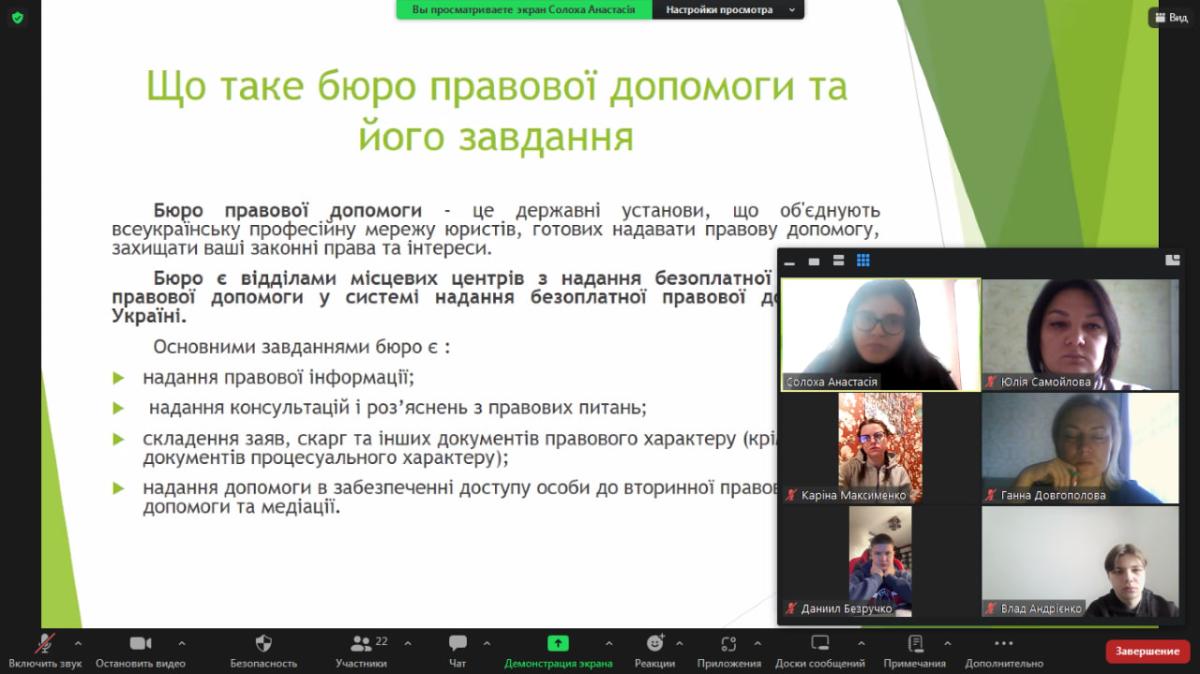
Task: Open the view settings dropdown at top
Action: tap(728, 10)
